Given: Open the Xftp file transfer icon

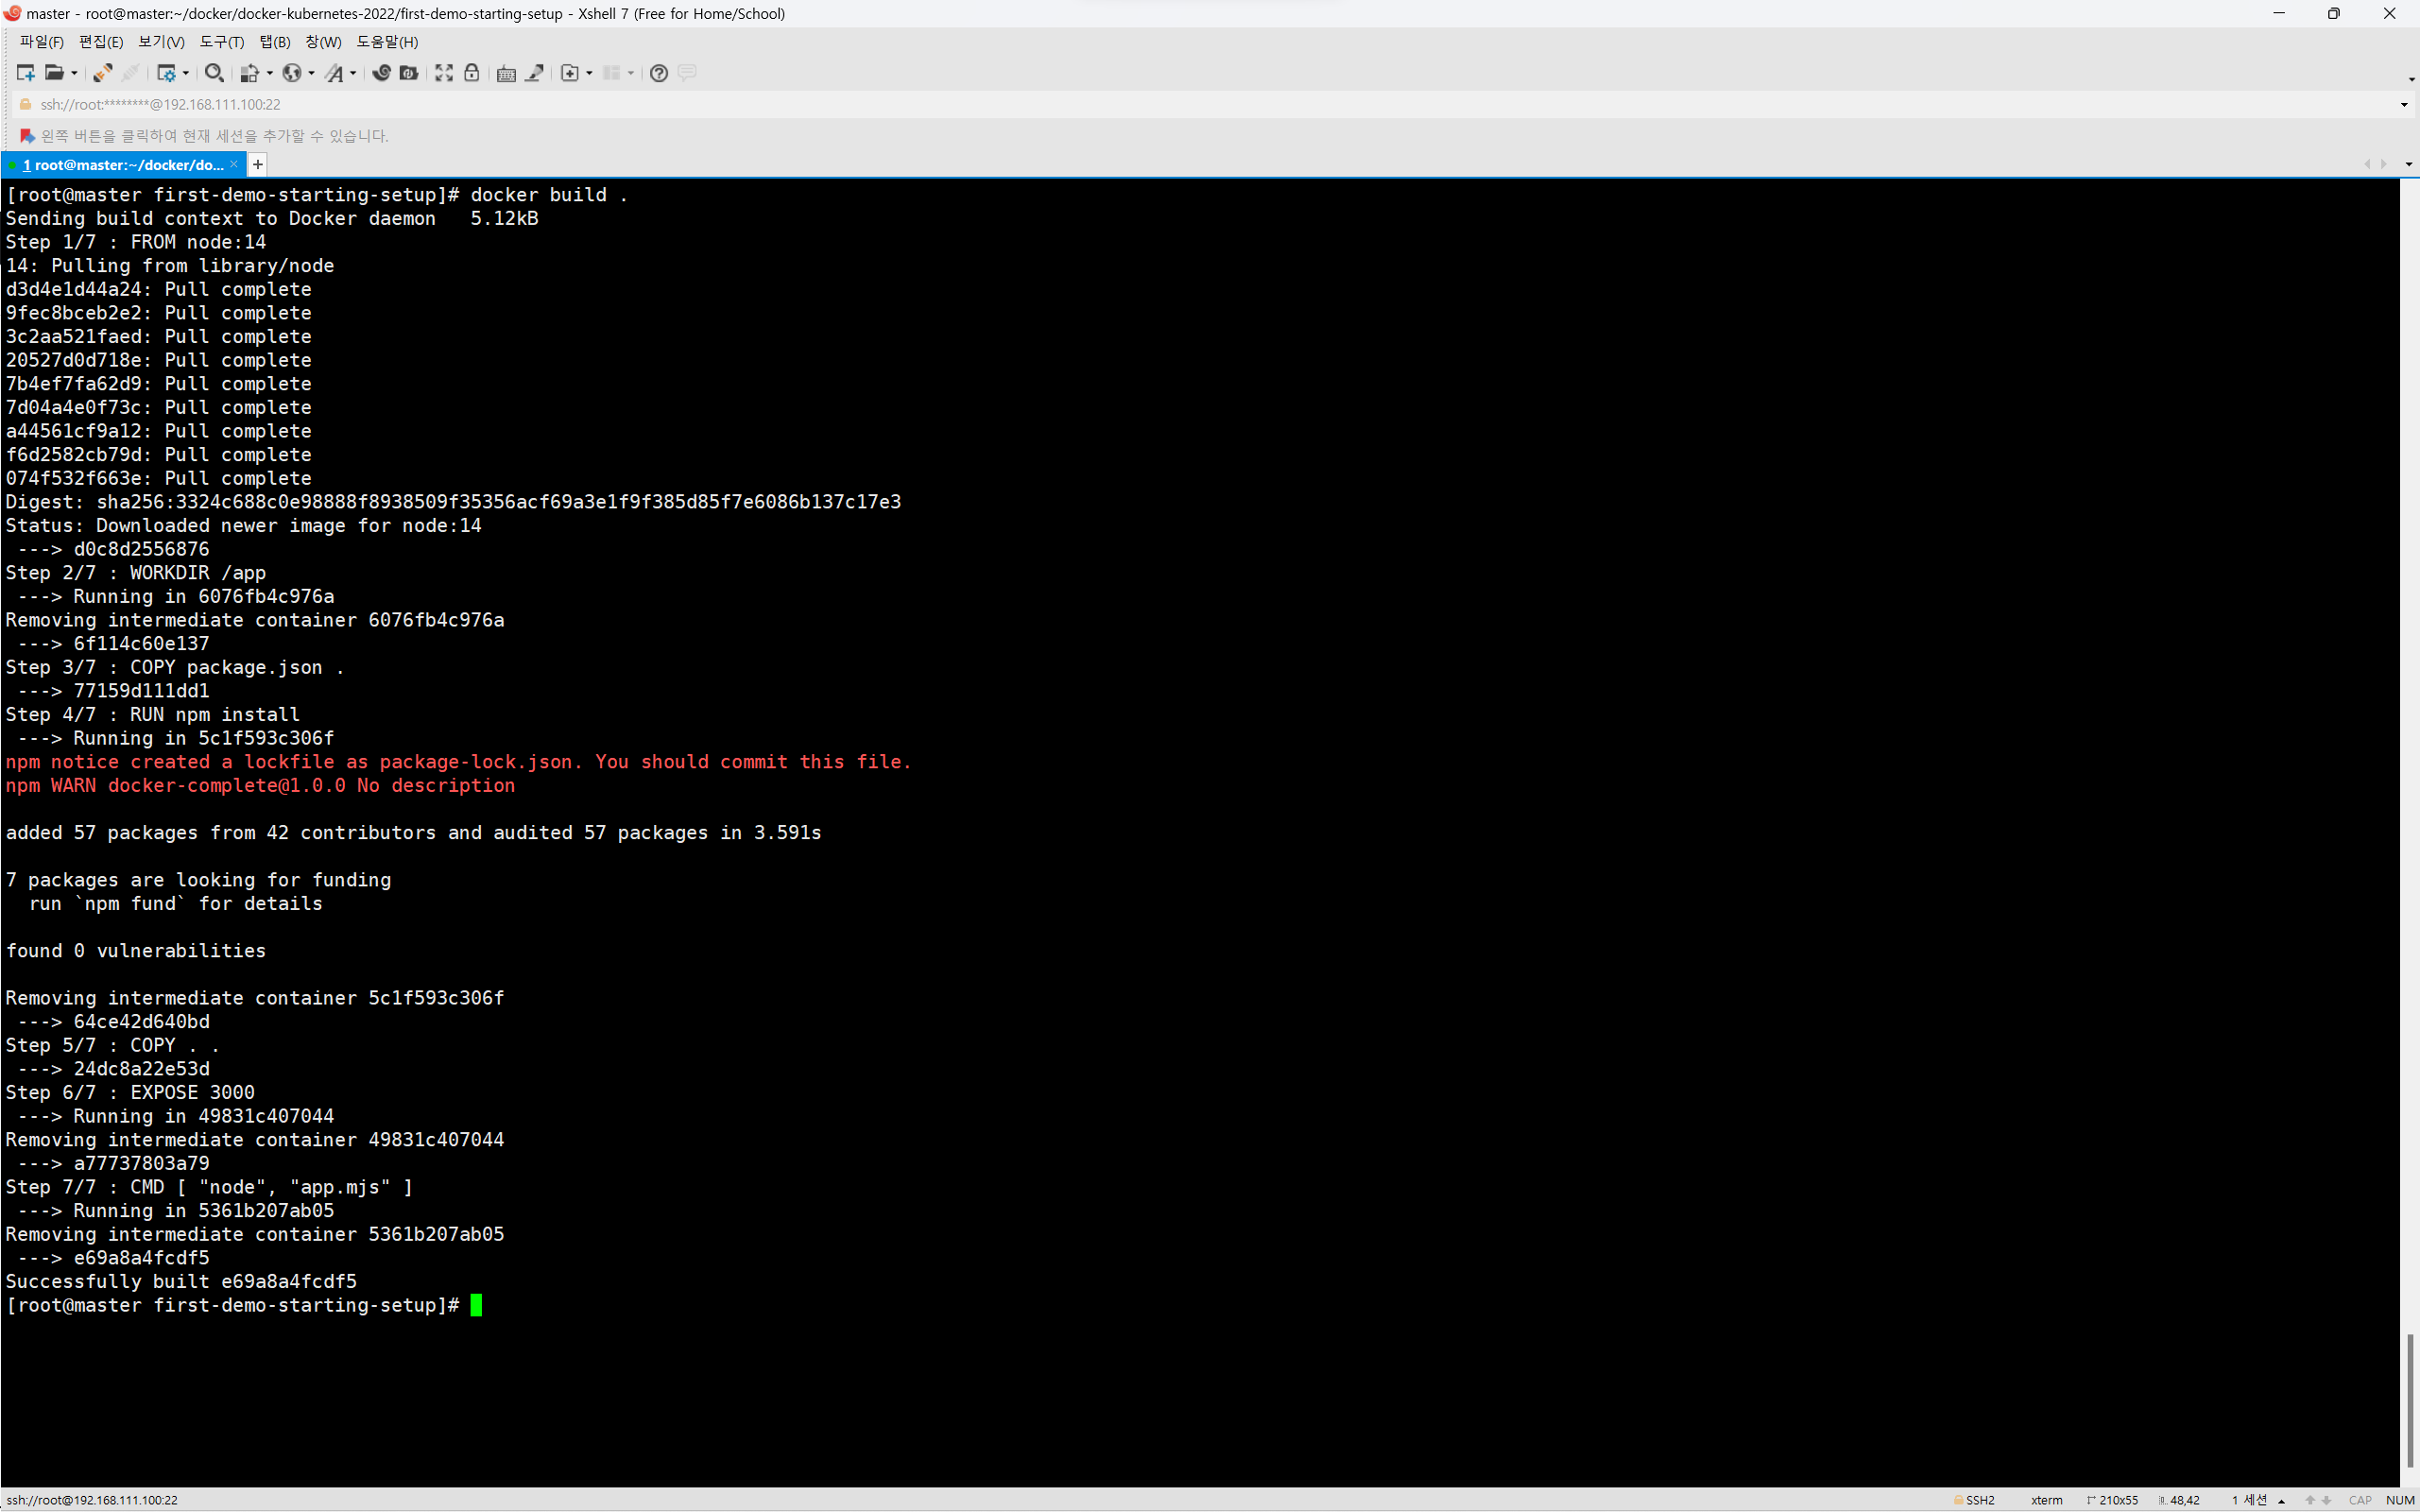Looking at the screenshot, I should (x=409, y=73).
